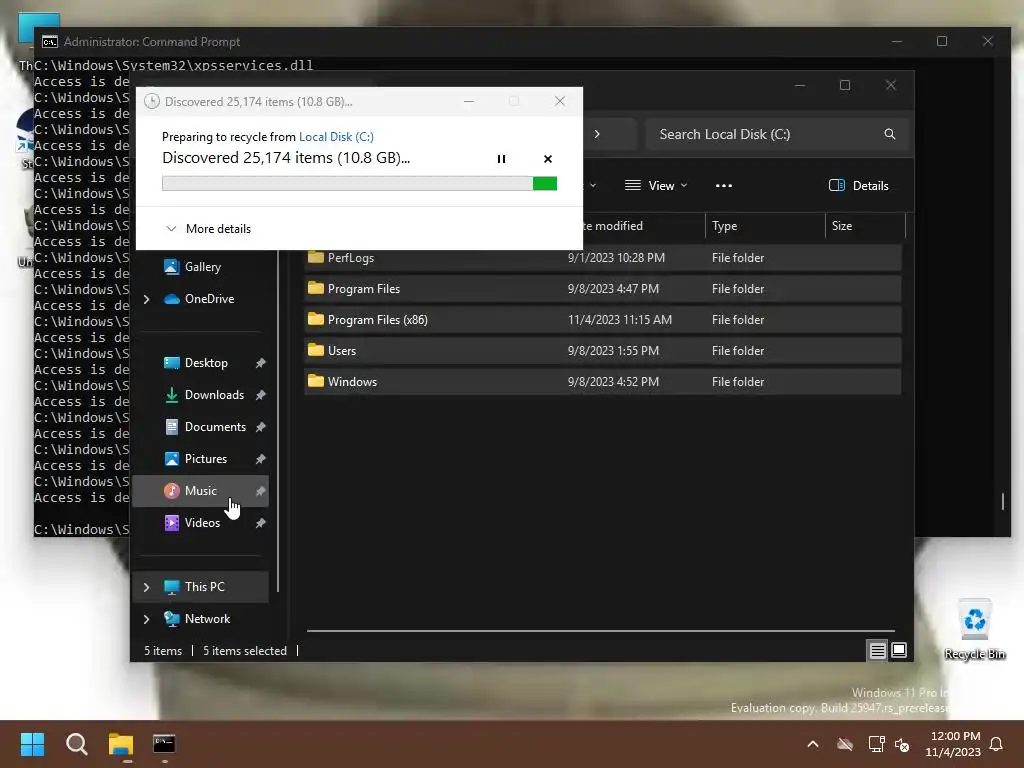Click the address bar chevron arrow
1024x768 pixels.
coord(596,134)
